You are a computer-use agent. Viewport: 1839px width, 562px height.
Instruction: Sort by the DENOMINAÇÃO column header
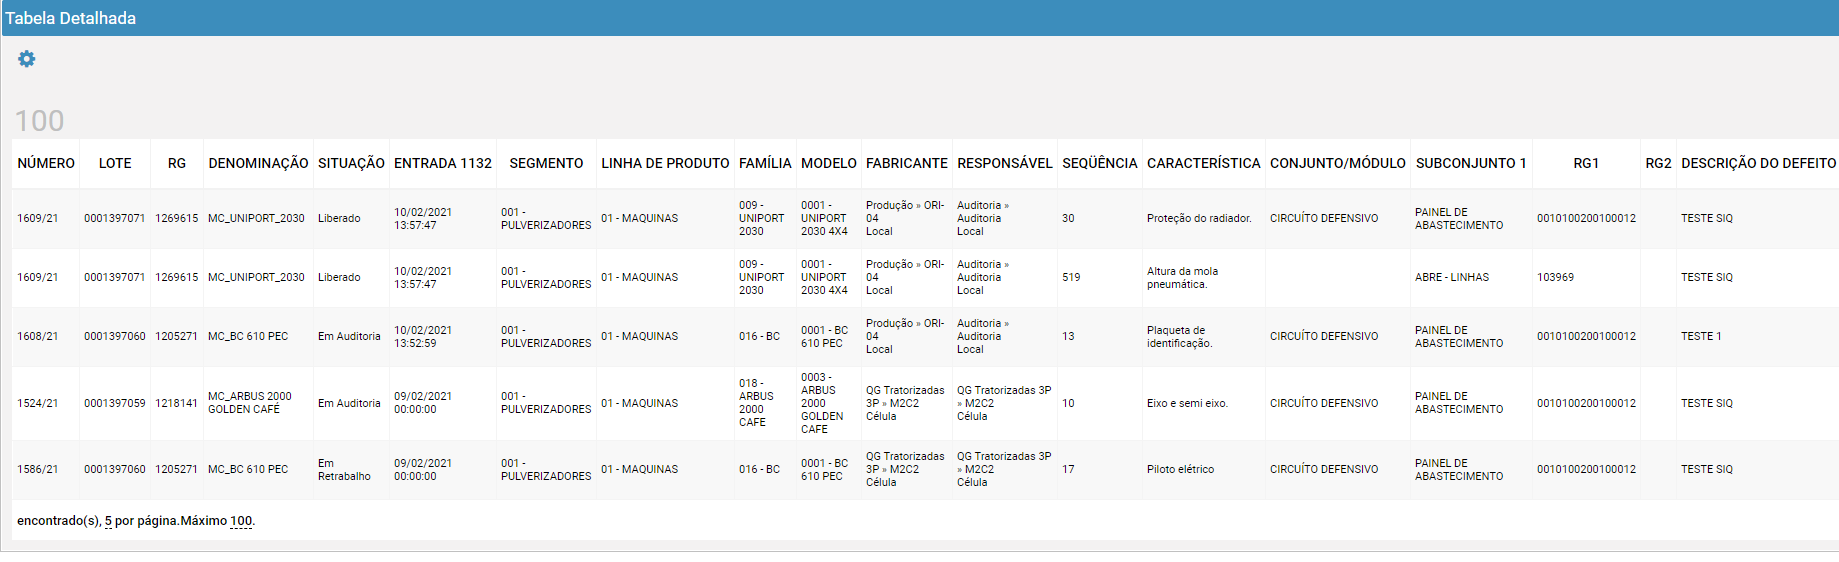258,163
